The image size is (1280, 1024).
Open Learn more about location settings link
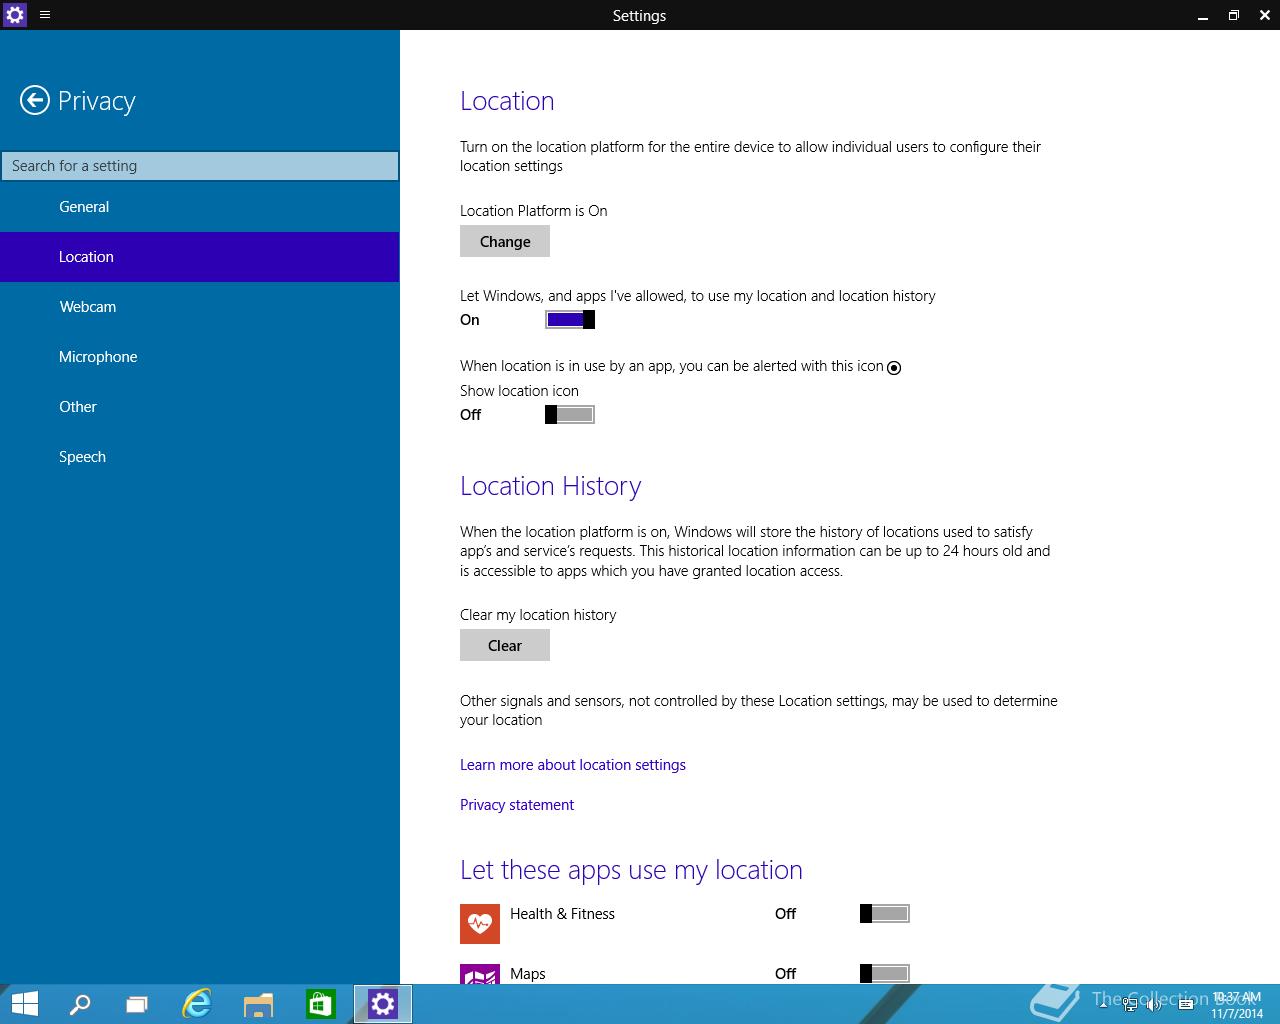(x=573, y=765)
